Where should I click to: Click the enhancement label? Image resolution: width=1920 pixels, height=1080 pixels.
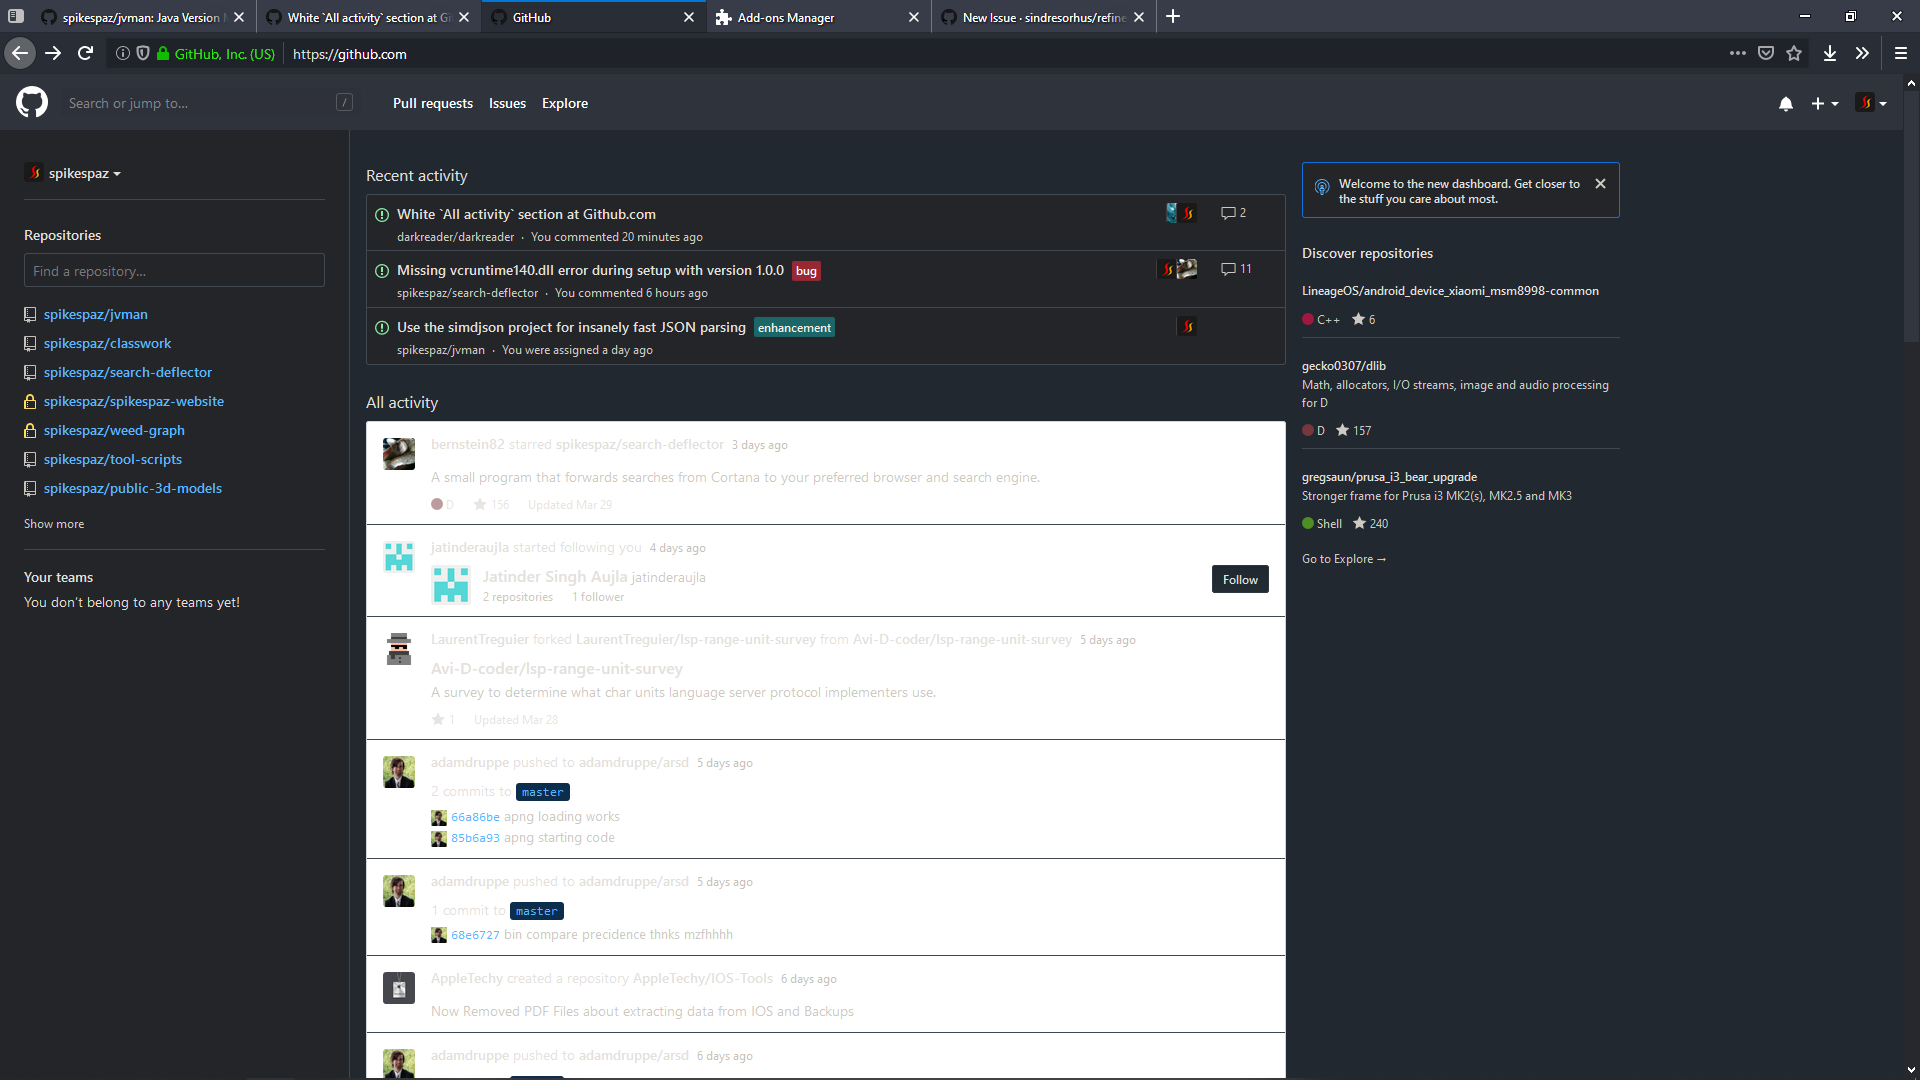(x=794, y=328)
